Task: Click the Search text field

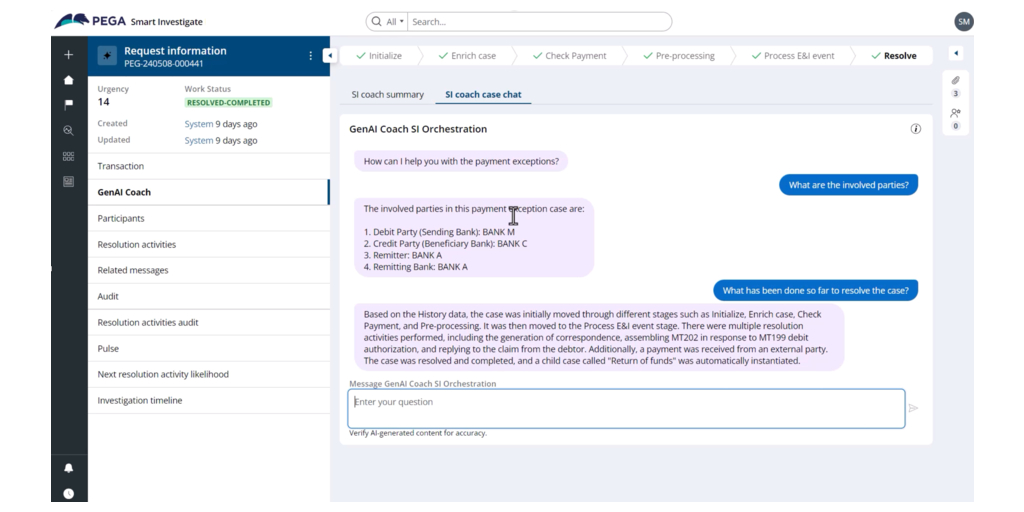Action: point(539,22)
